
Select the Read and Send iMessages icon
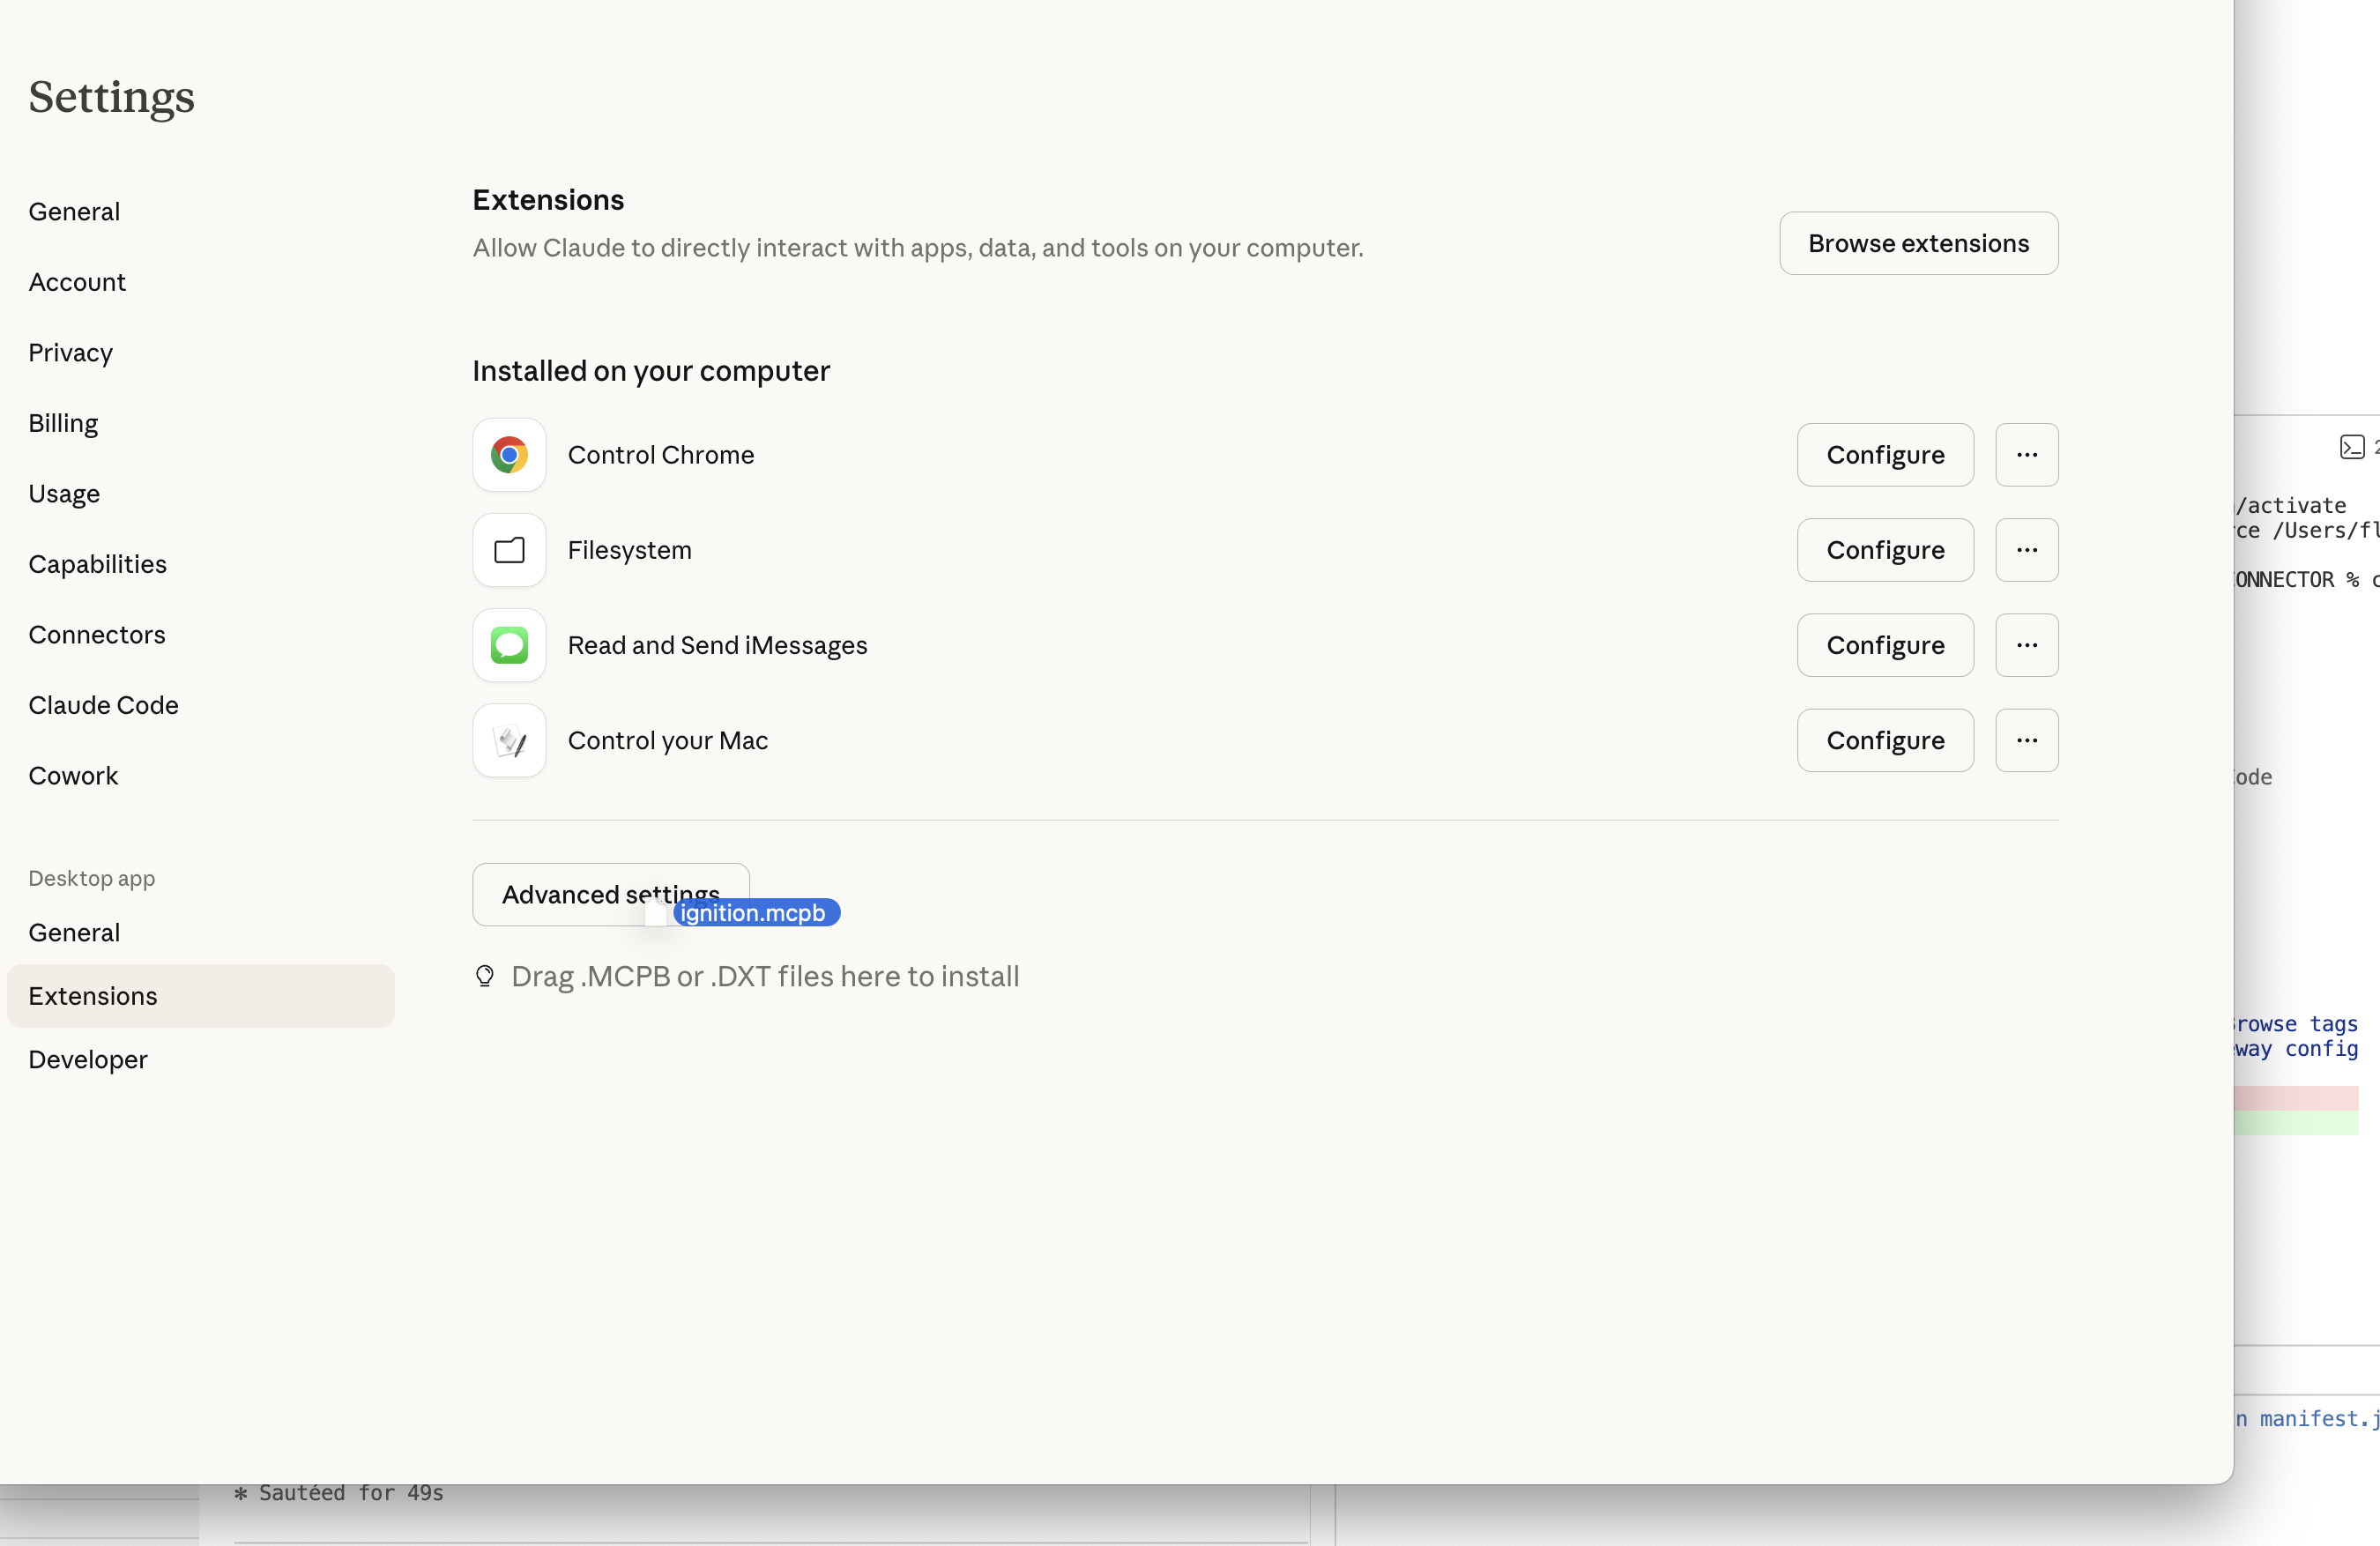click(x=509, y=645)
